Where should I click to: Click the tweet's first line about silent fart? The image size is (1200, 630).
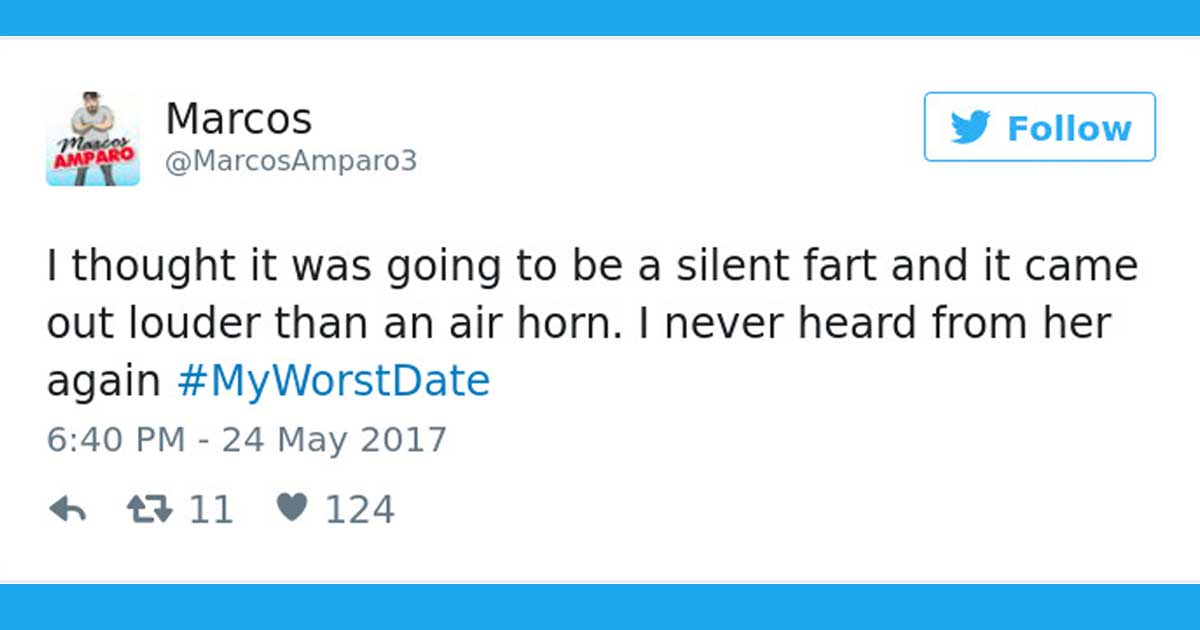(592, 268)
